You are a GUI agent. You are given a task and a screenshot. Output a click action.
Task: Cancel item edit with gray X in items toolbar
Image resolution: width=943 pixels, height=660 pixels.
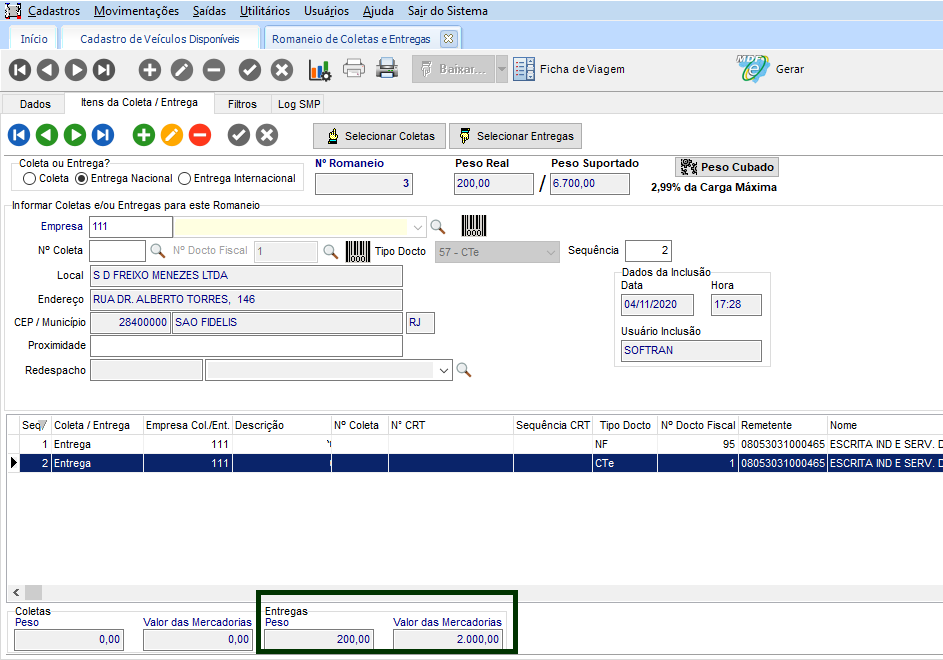[x=267, y=135]
